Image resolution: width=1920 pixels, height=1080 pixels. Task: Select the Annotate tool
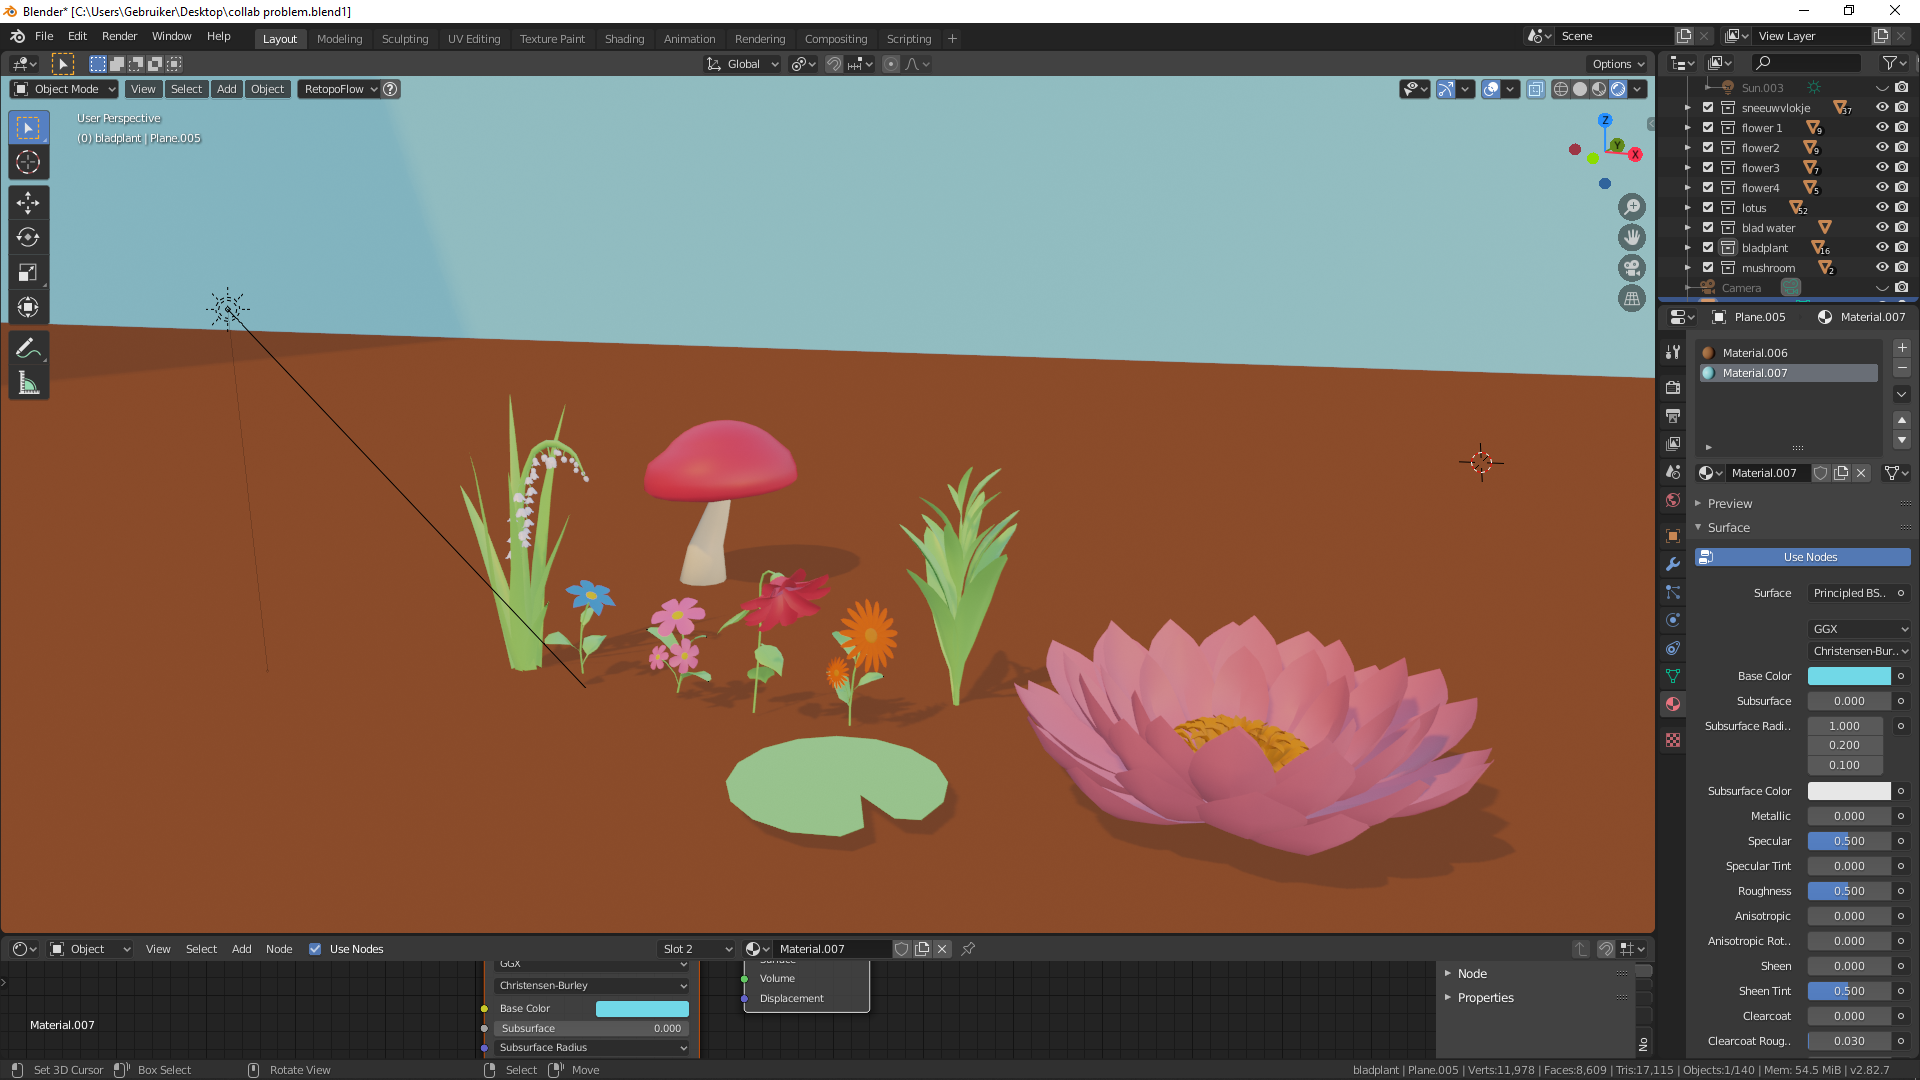(28, 348)
